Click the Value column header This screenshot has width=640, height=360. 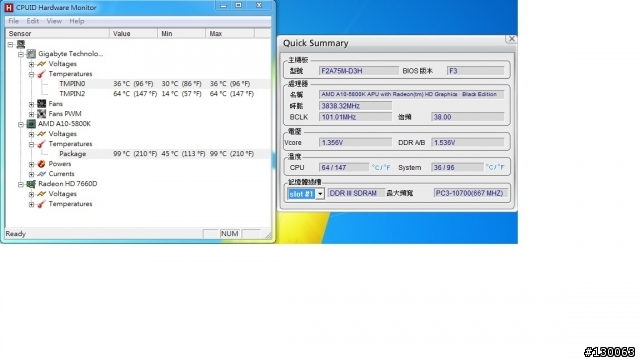tap(133, 33)
